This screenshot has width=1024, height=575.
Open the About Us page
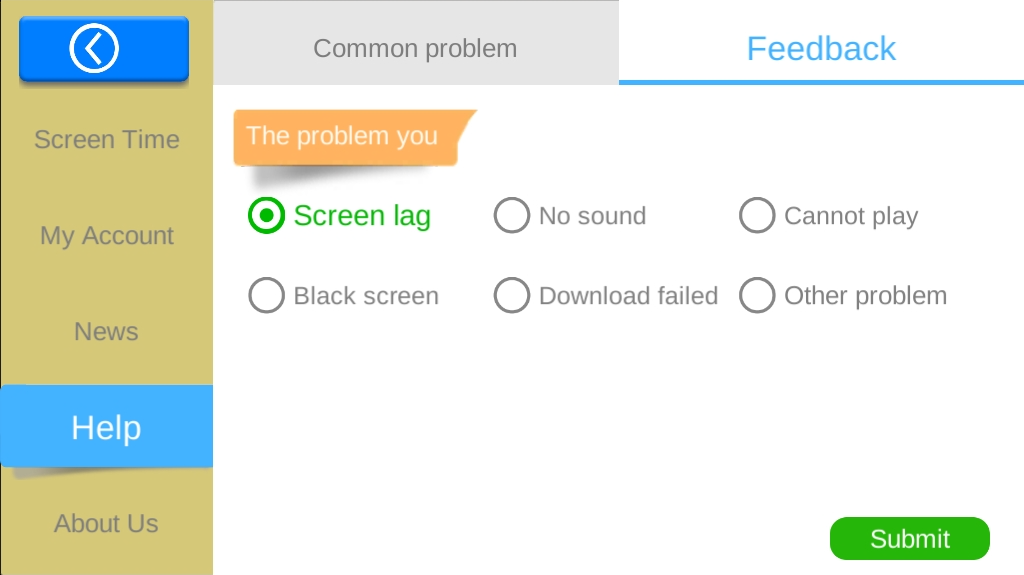point(106,523)
